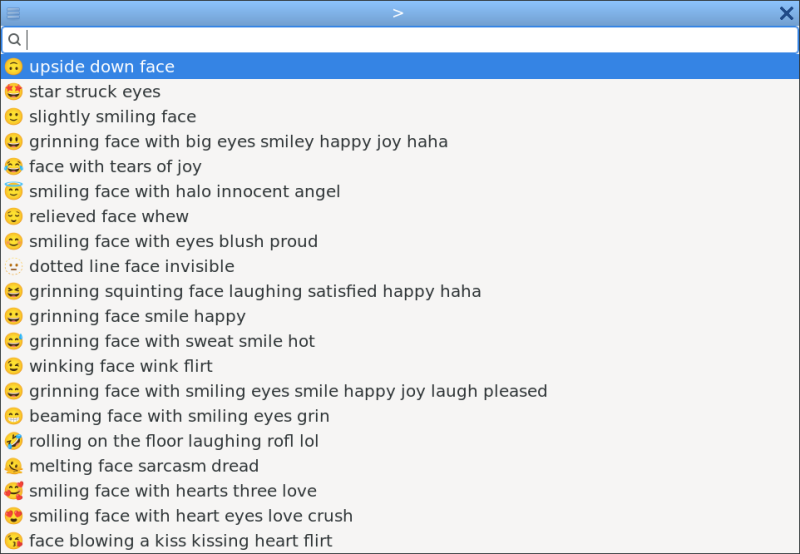Choose the face blowing a kiss icon

[13, 541]
